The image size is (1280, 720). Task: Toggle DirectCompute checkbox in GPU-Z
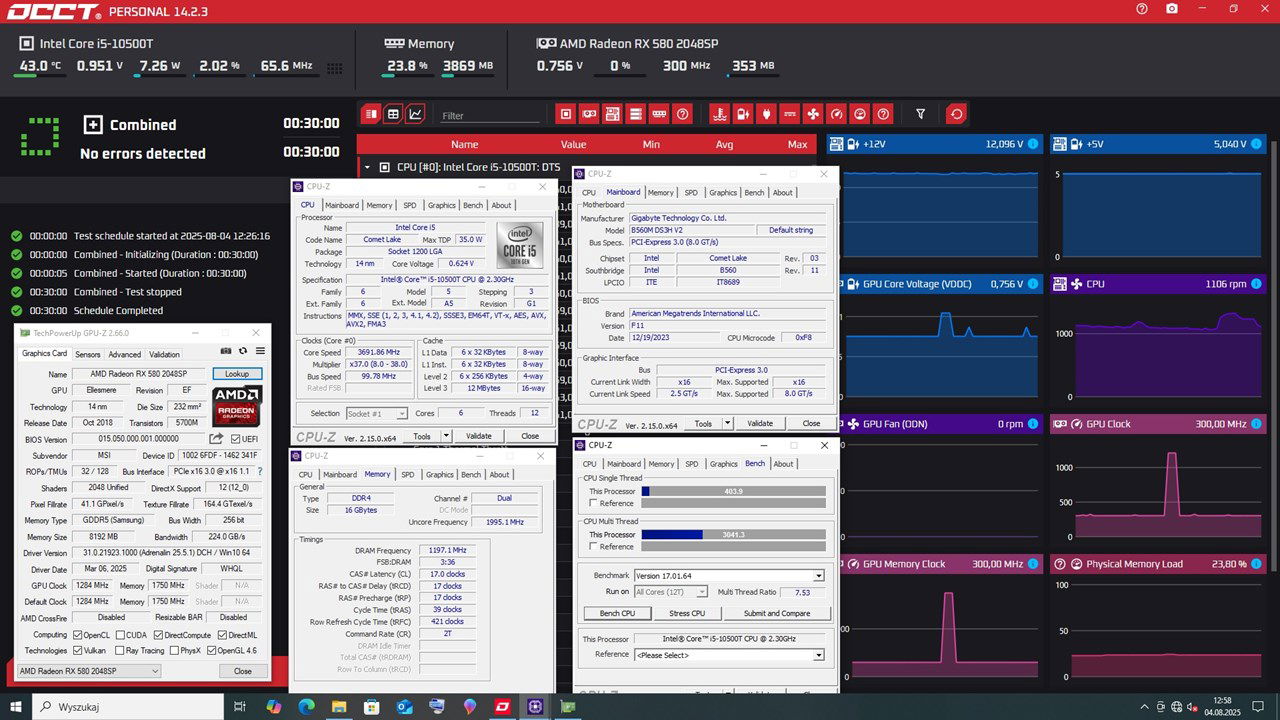click(x=158, y=634)
